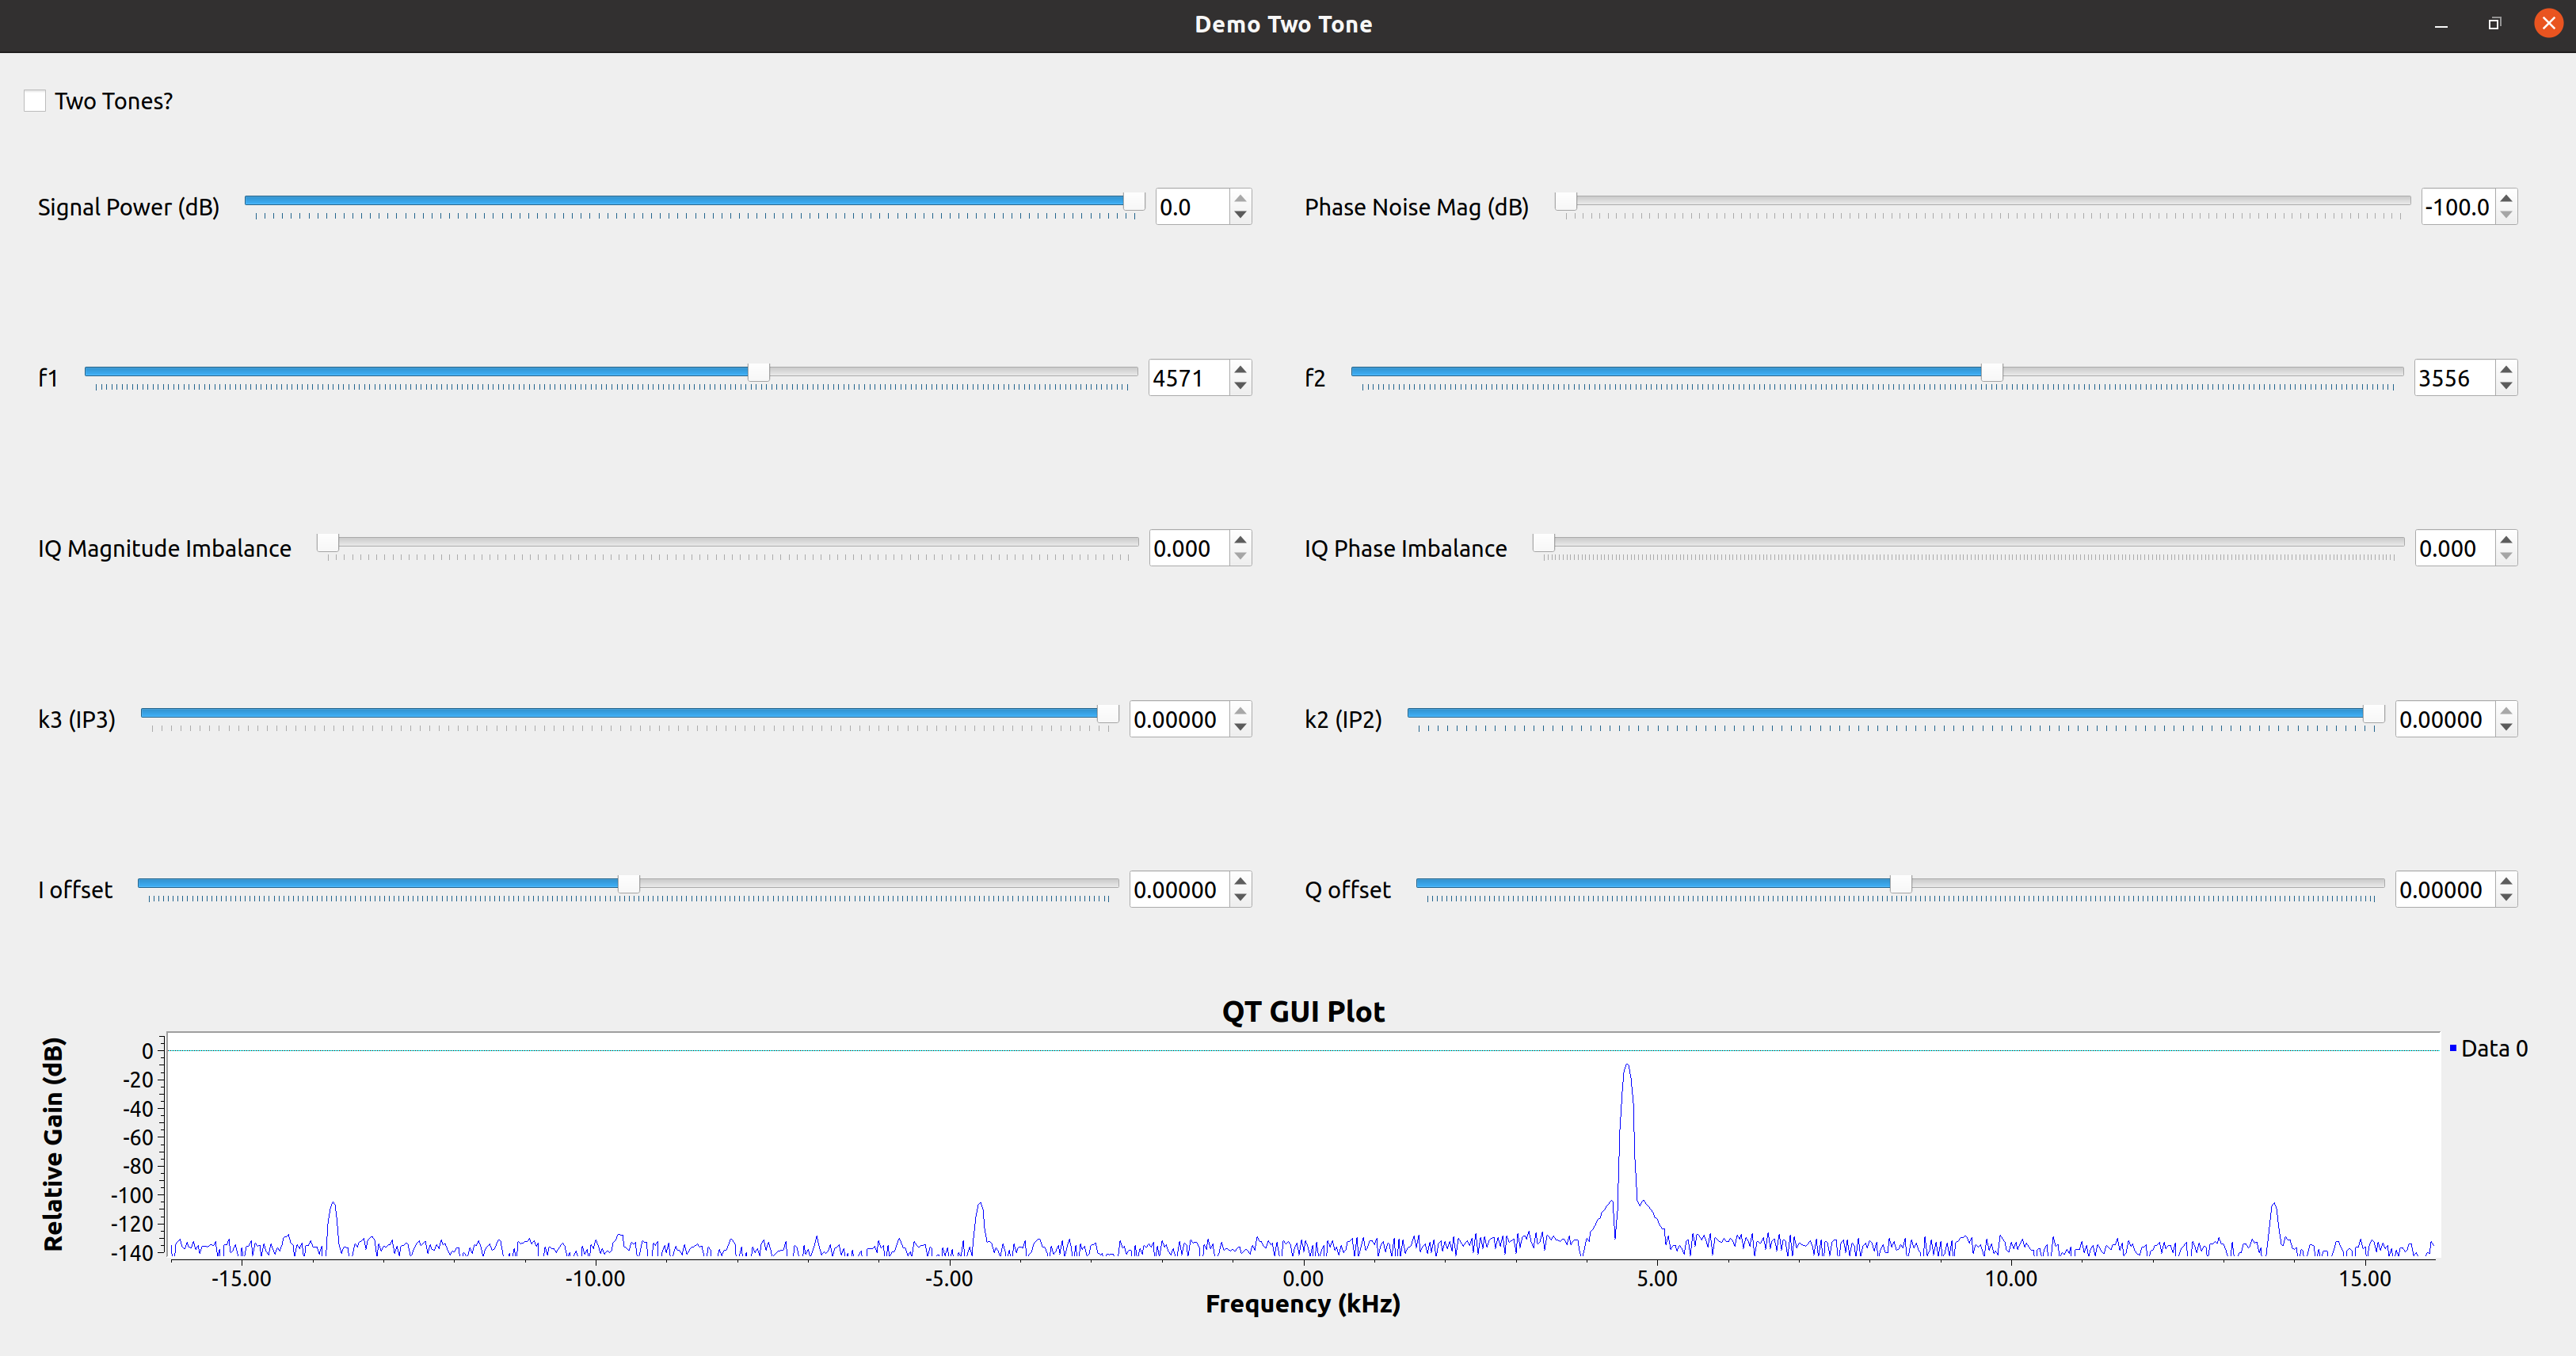Focus the f2 value field showing 3556

click(2452, 378)
